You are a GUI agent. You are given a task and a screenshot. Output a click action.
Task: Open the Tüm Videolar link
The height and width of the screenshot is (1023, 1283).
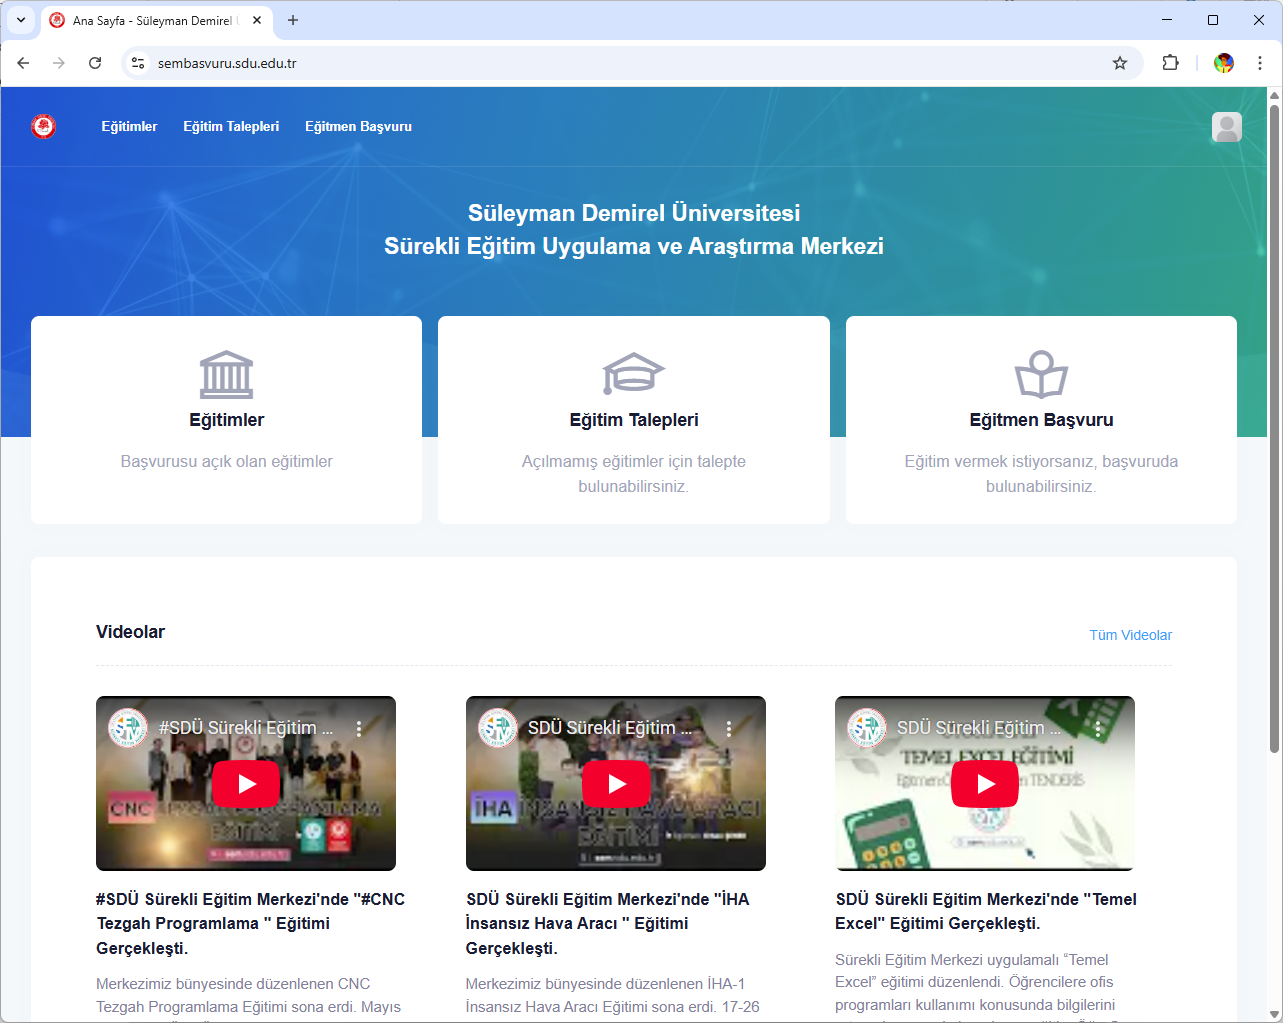(x=1130, y=635)
